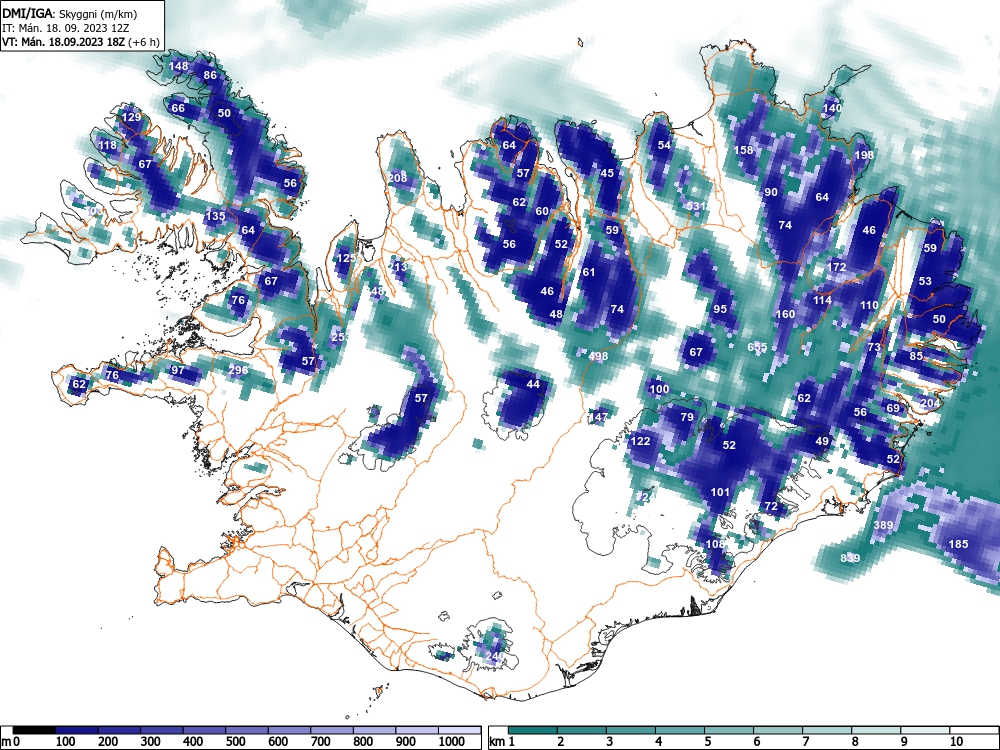Click the visibility value 147 on the map
The image size is (1000, 750).
pos(598,417)
